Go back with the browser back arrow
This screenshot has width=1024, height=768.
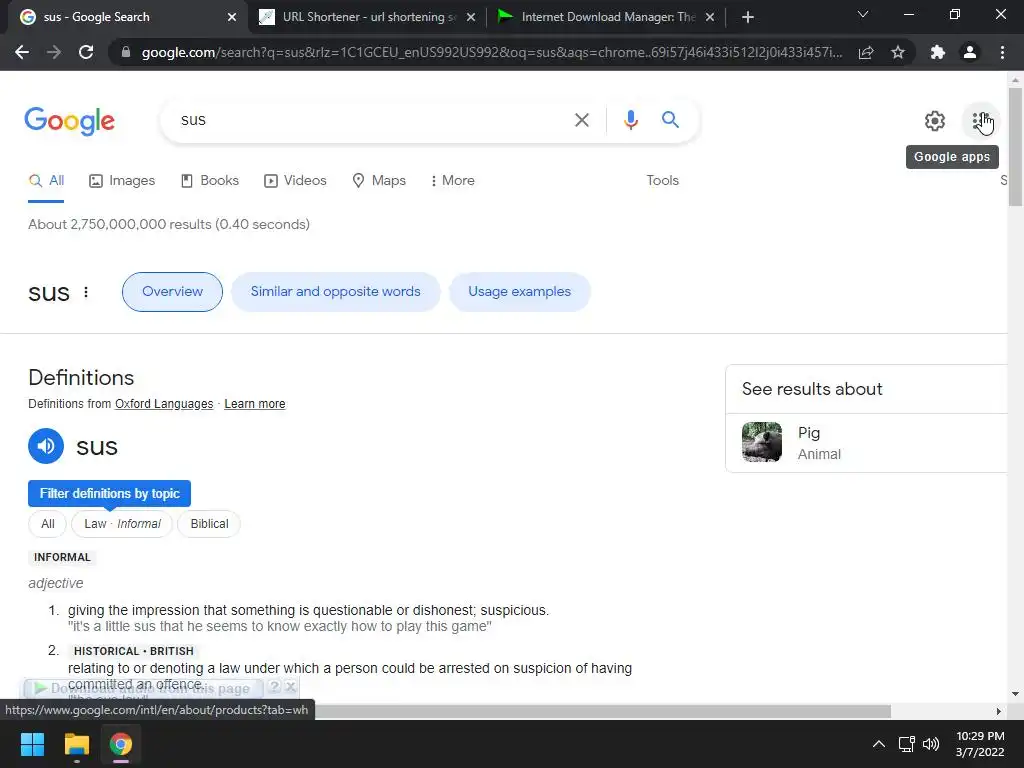pos(22,52)
